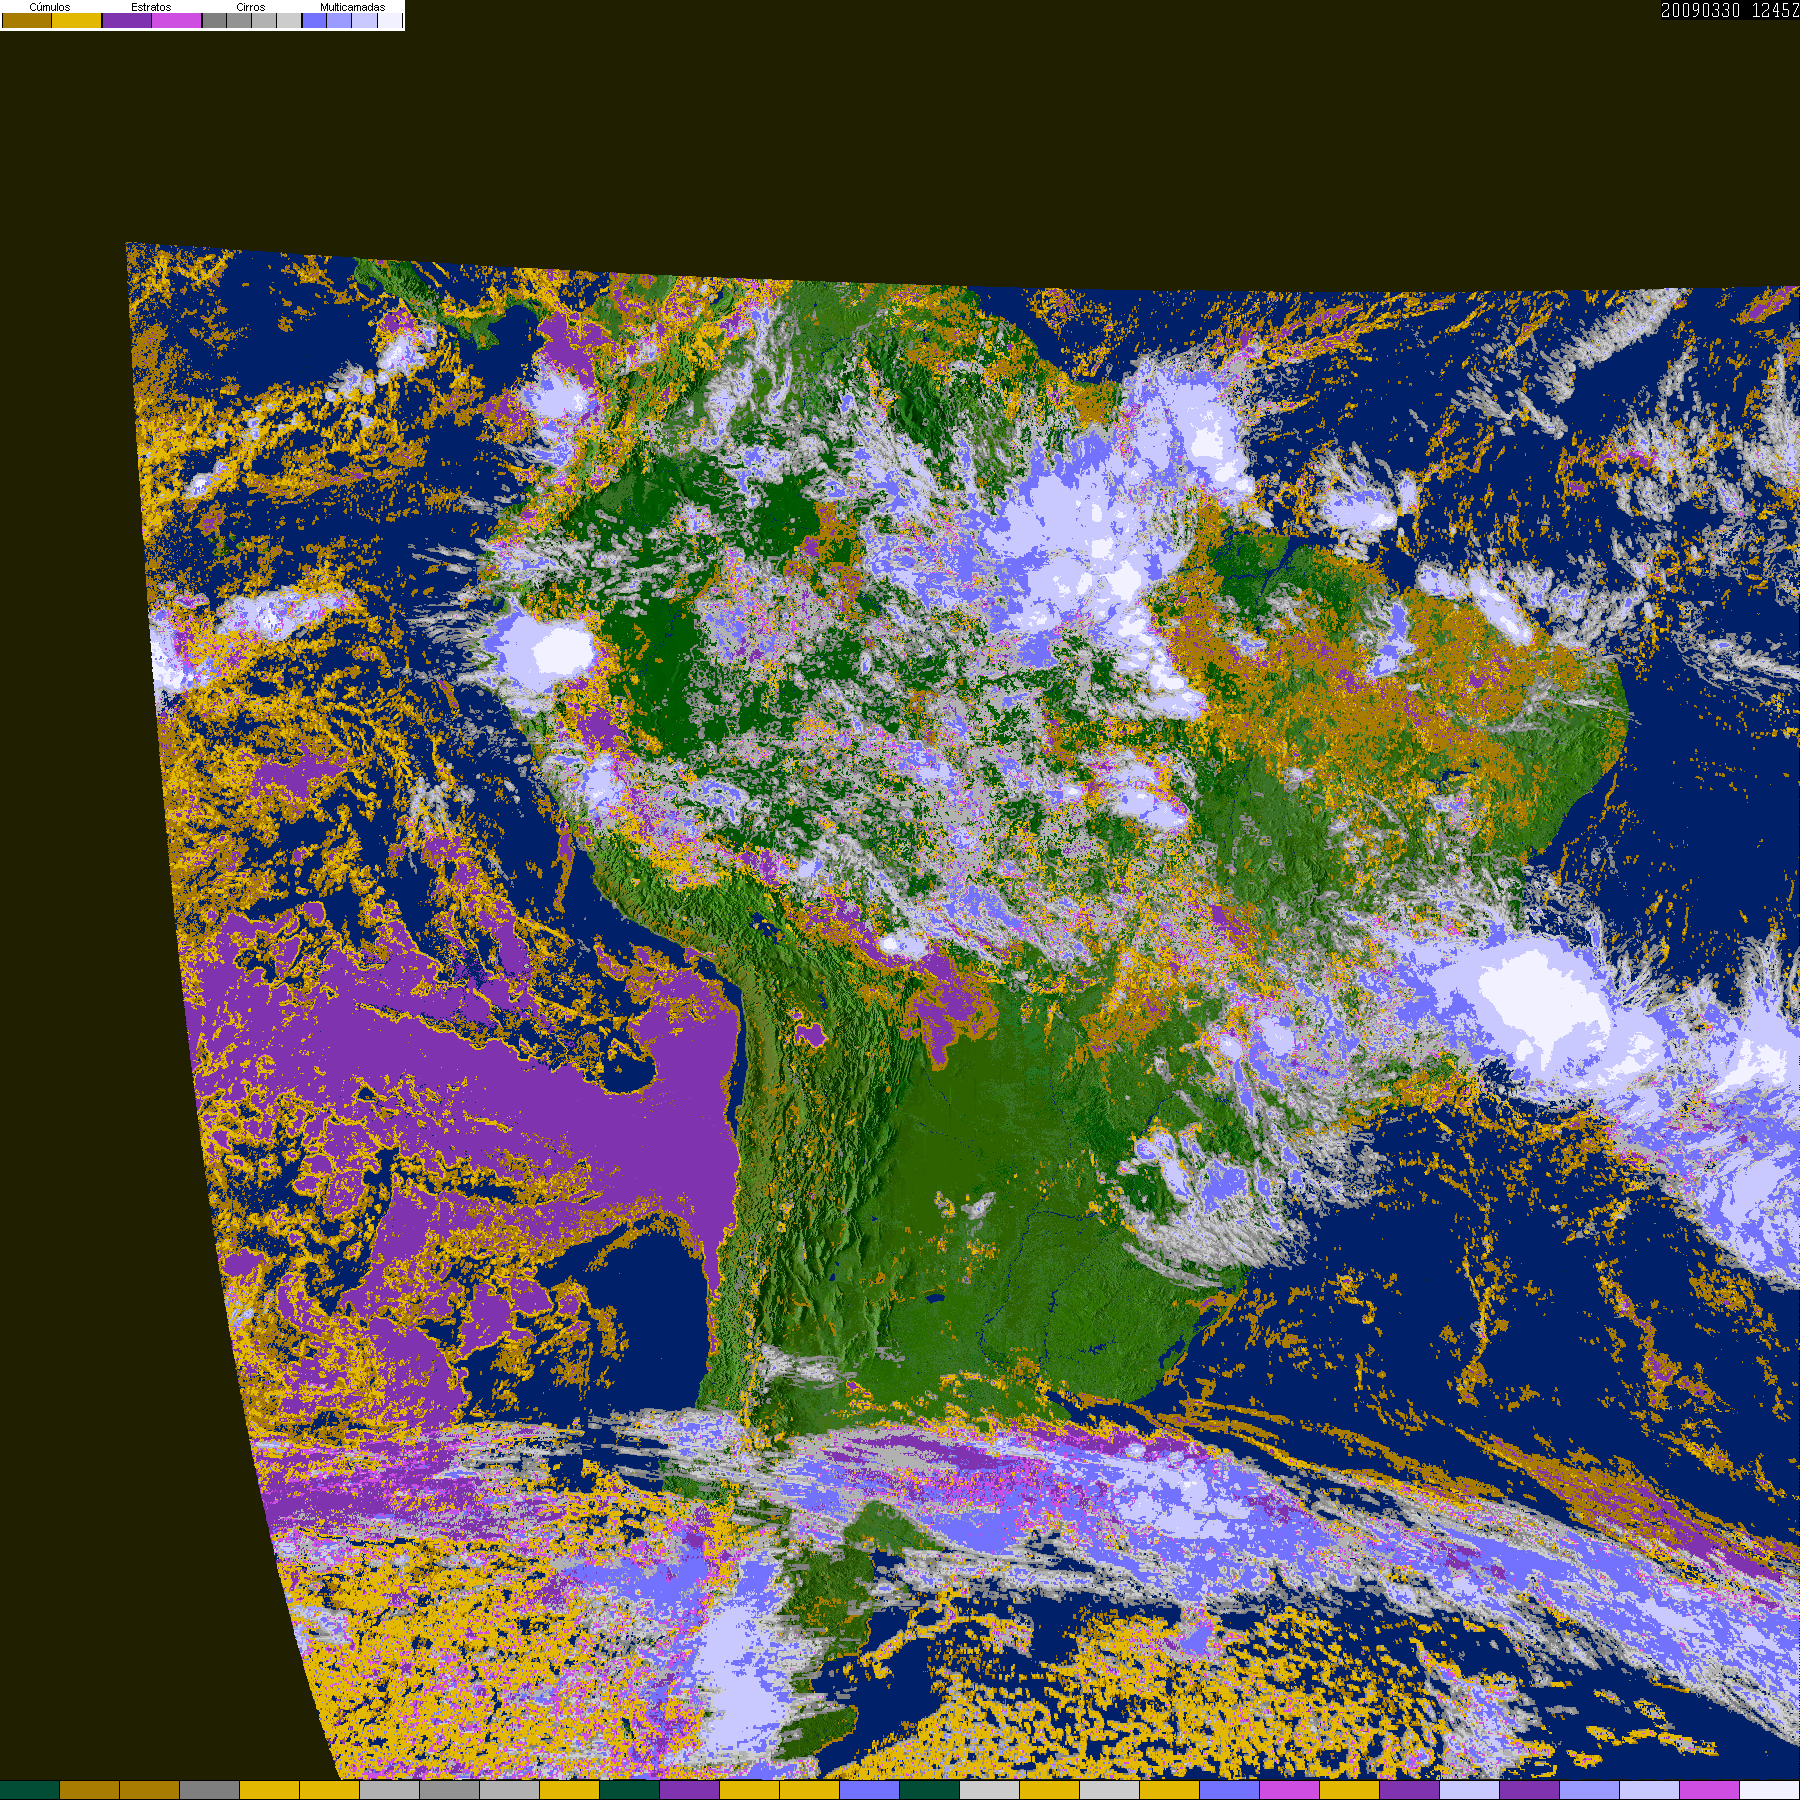
Task: Select the near-white Multicamadas swatch
Action: pyautogui.click(x=390, y=21)
